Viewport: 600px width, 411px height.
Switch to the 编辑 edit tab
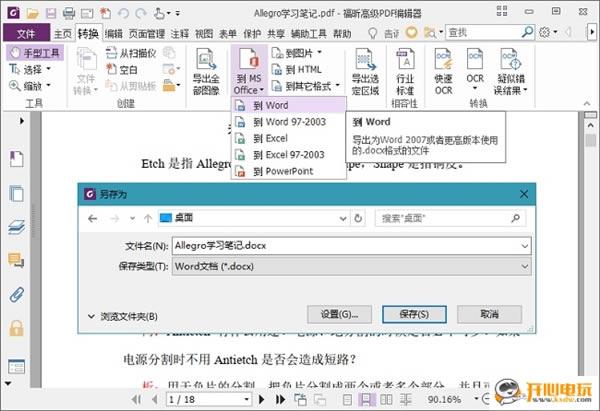point(114,34)
